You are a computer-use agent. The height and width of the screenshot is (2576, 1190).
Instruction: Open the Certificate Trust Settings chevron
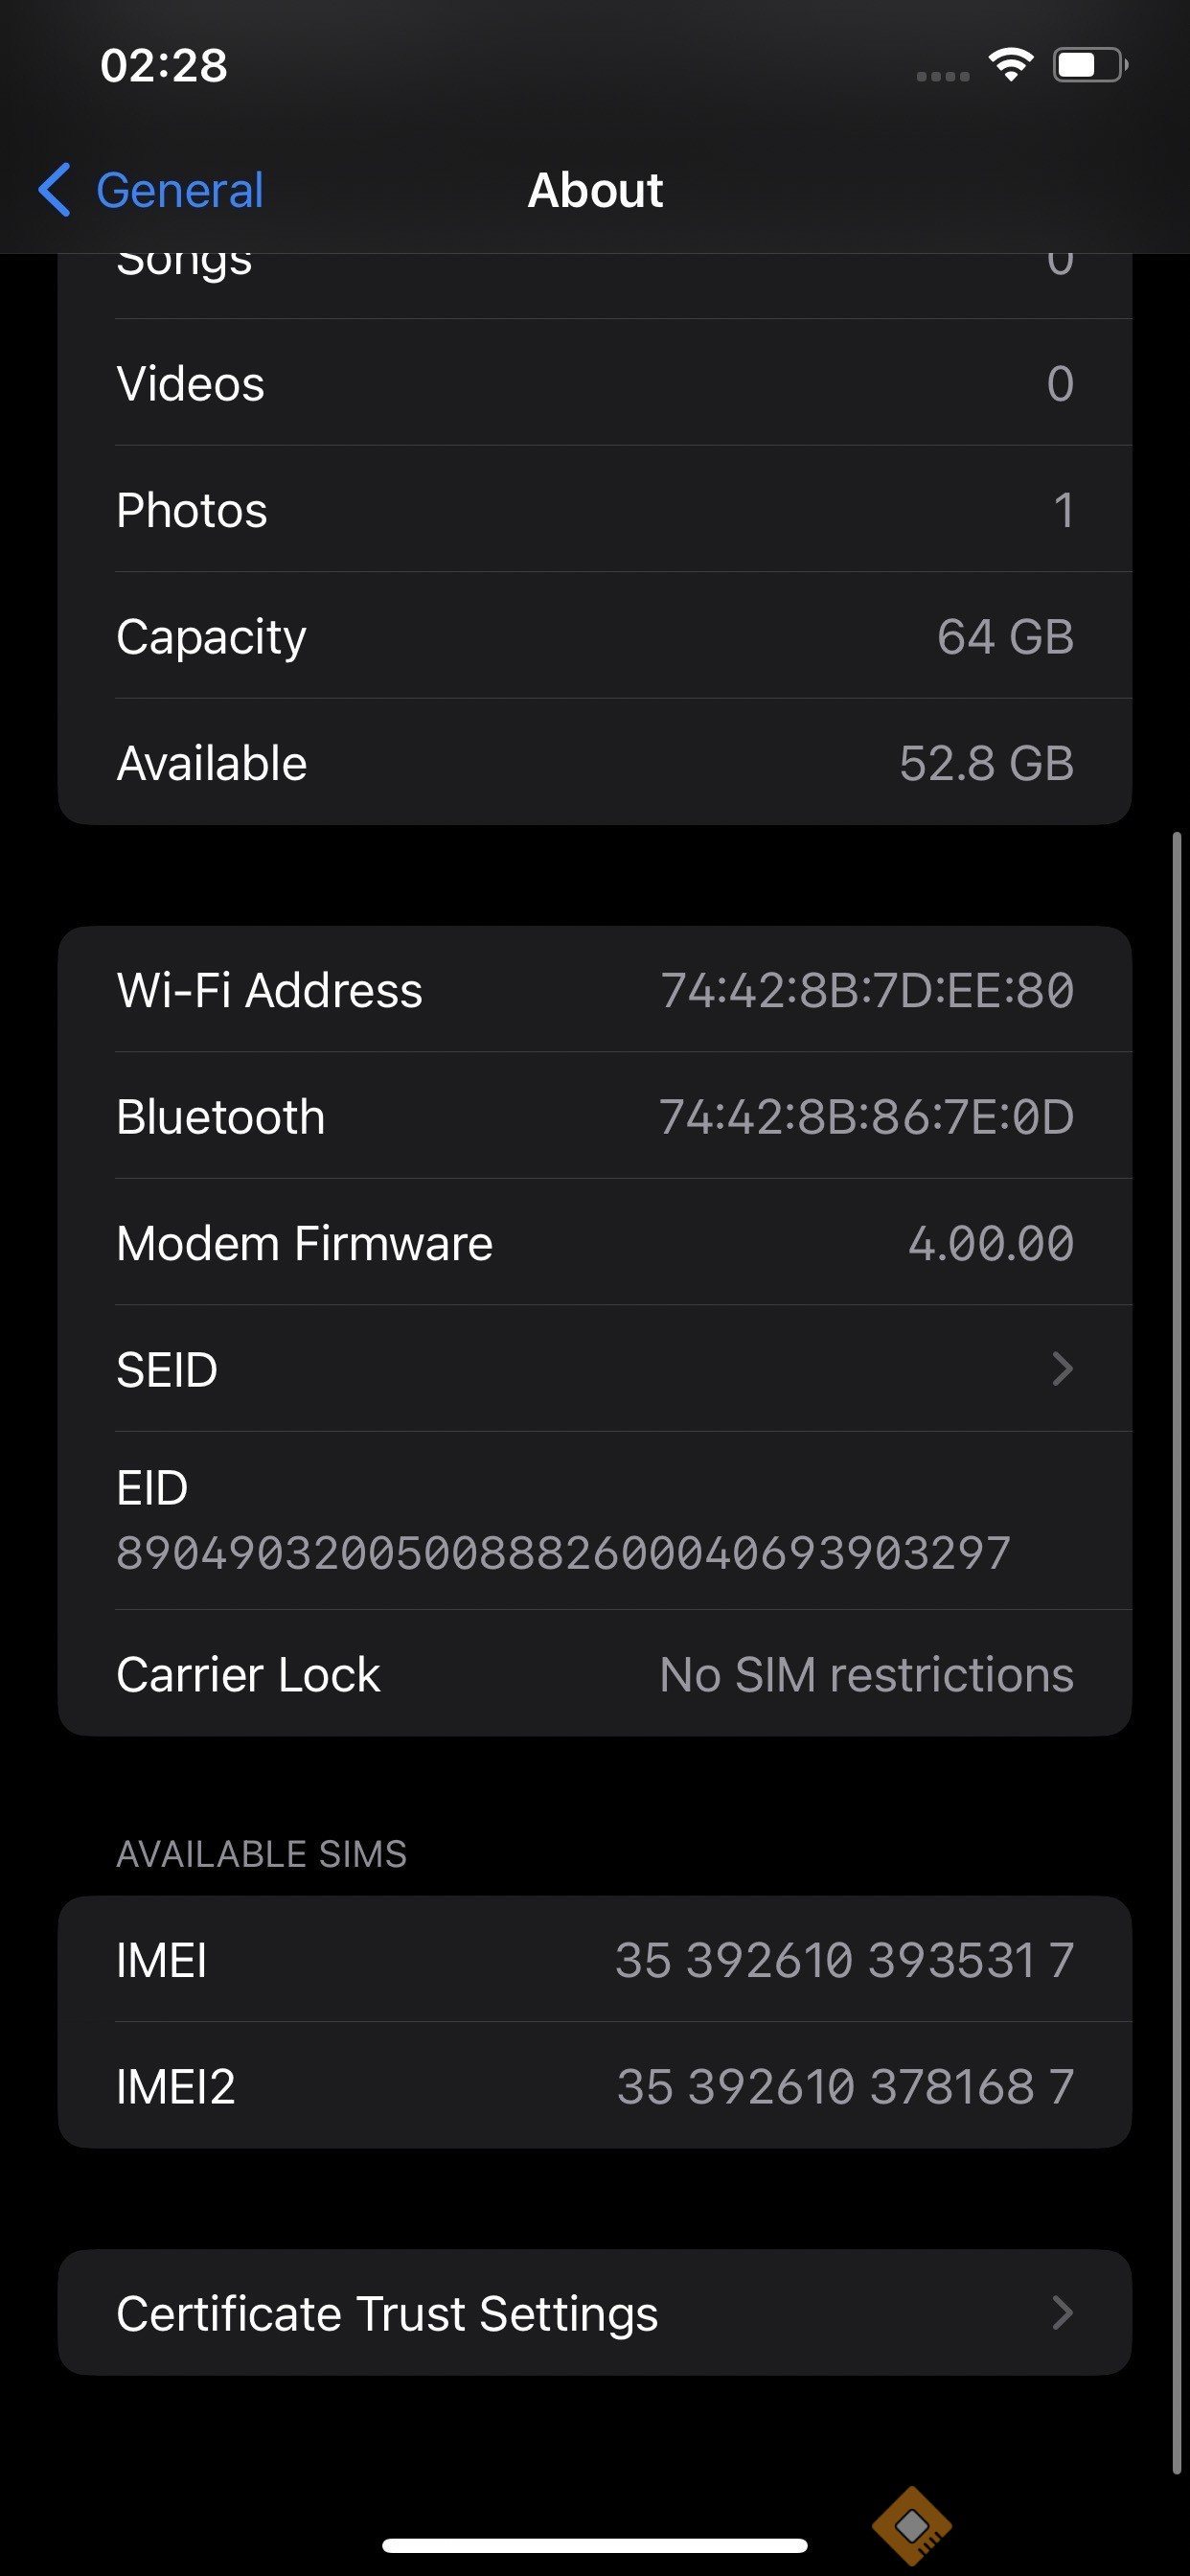click(x=1062, y=2313)
